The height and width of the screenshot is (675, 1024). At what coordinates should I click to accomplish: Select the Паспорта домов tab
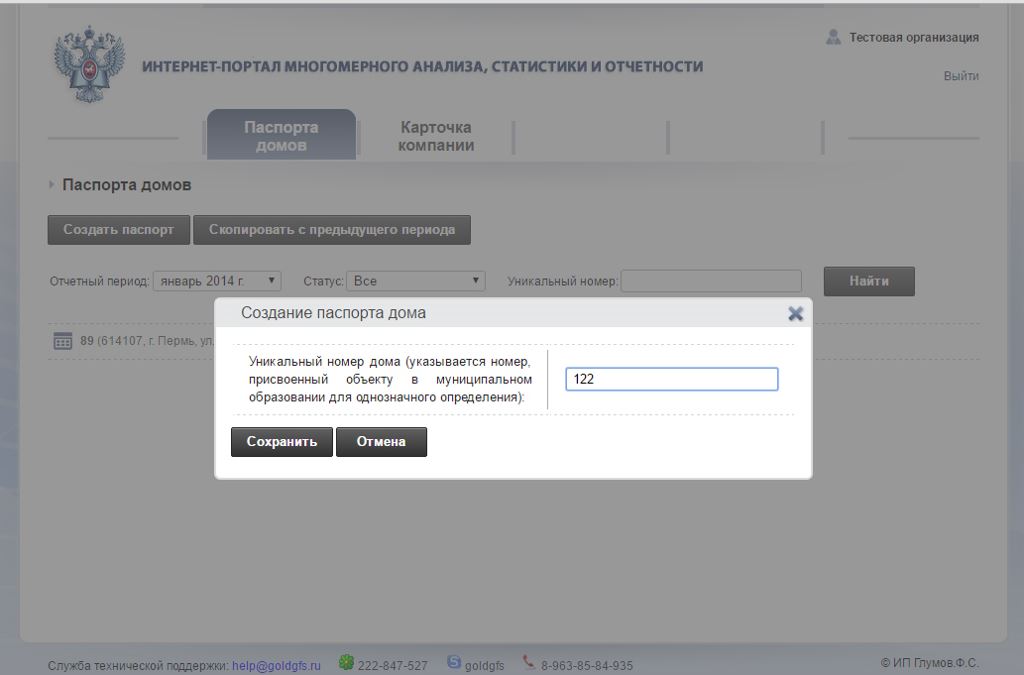[x=280, y=134]
